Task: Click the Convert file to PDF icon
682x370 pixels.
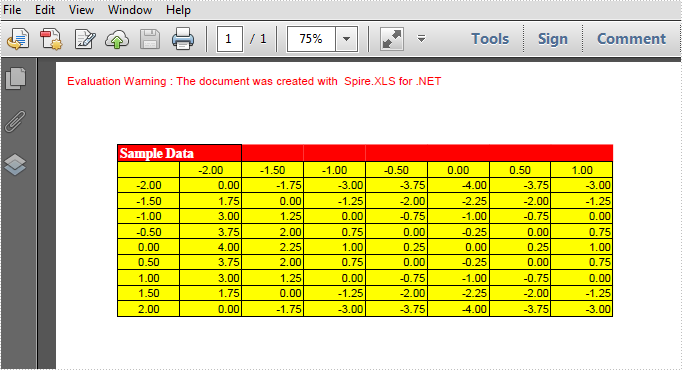Action: (51, 39)
